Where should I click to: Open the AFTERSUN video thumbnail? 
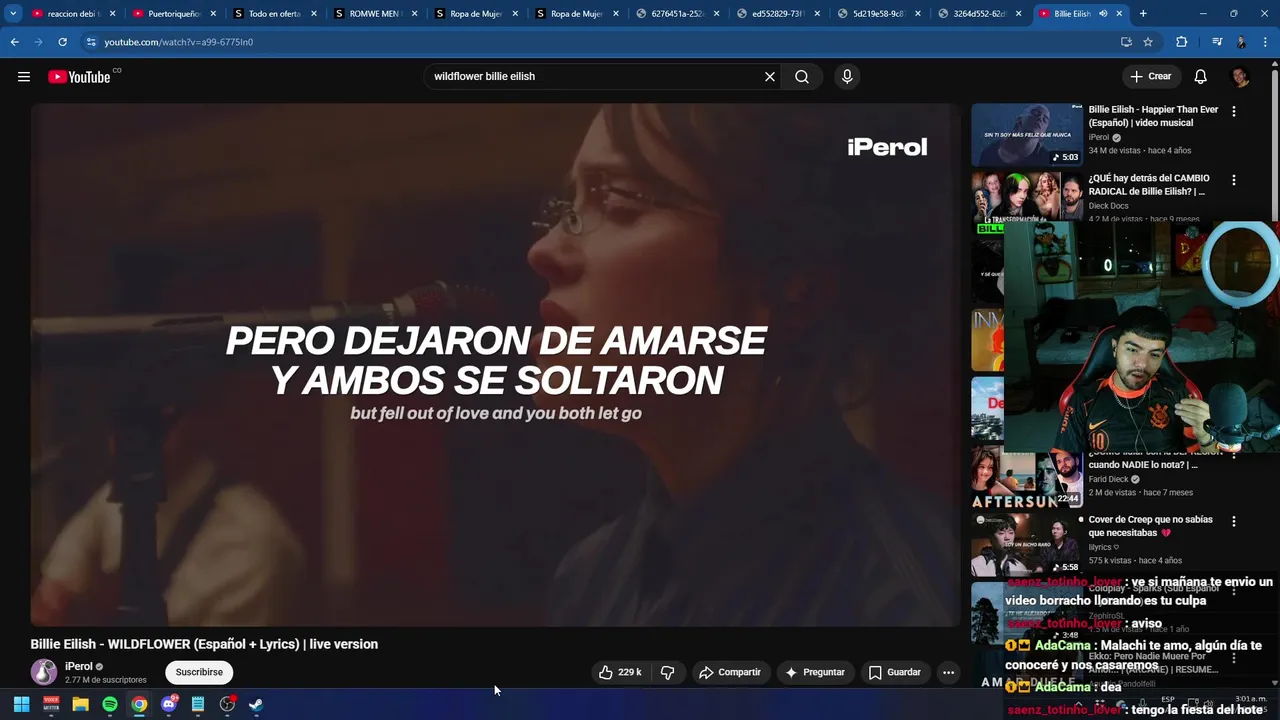pyautogui.click(x=1027, y=479)
